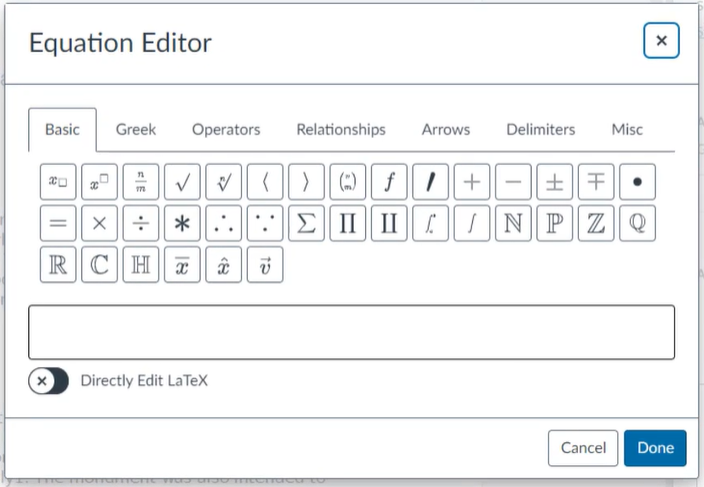This screenshot has height=487, width=704.
Task: Insert the division sign
Action: [x=141, y=224]
